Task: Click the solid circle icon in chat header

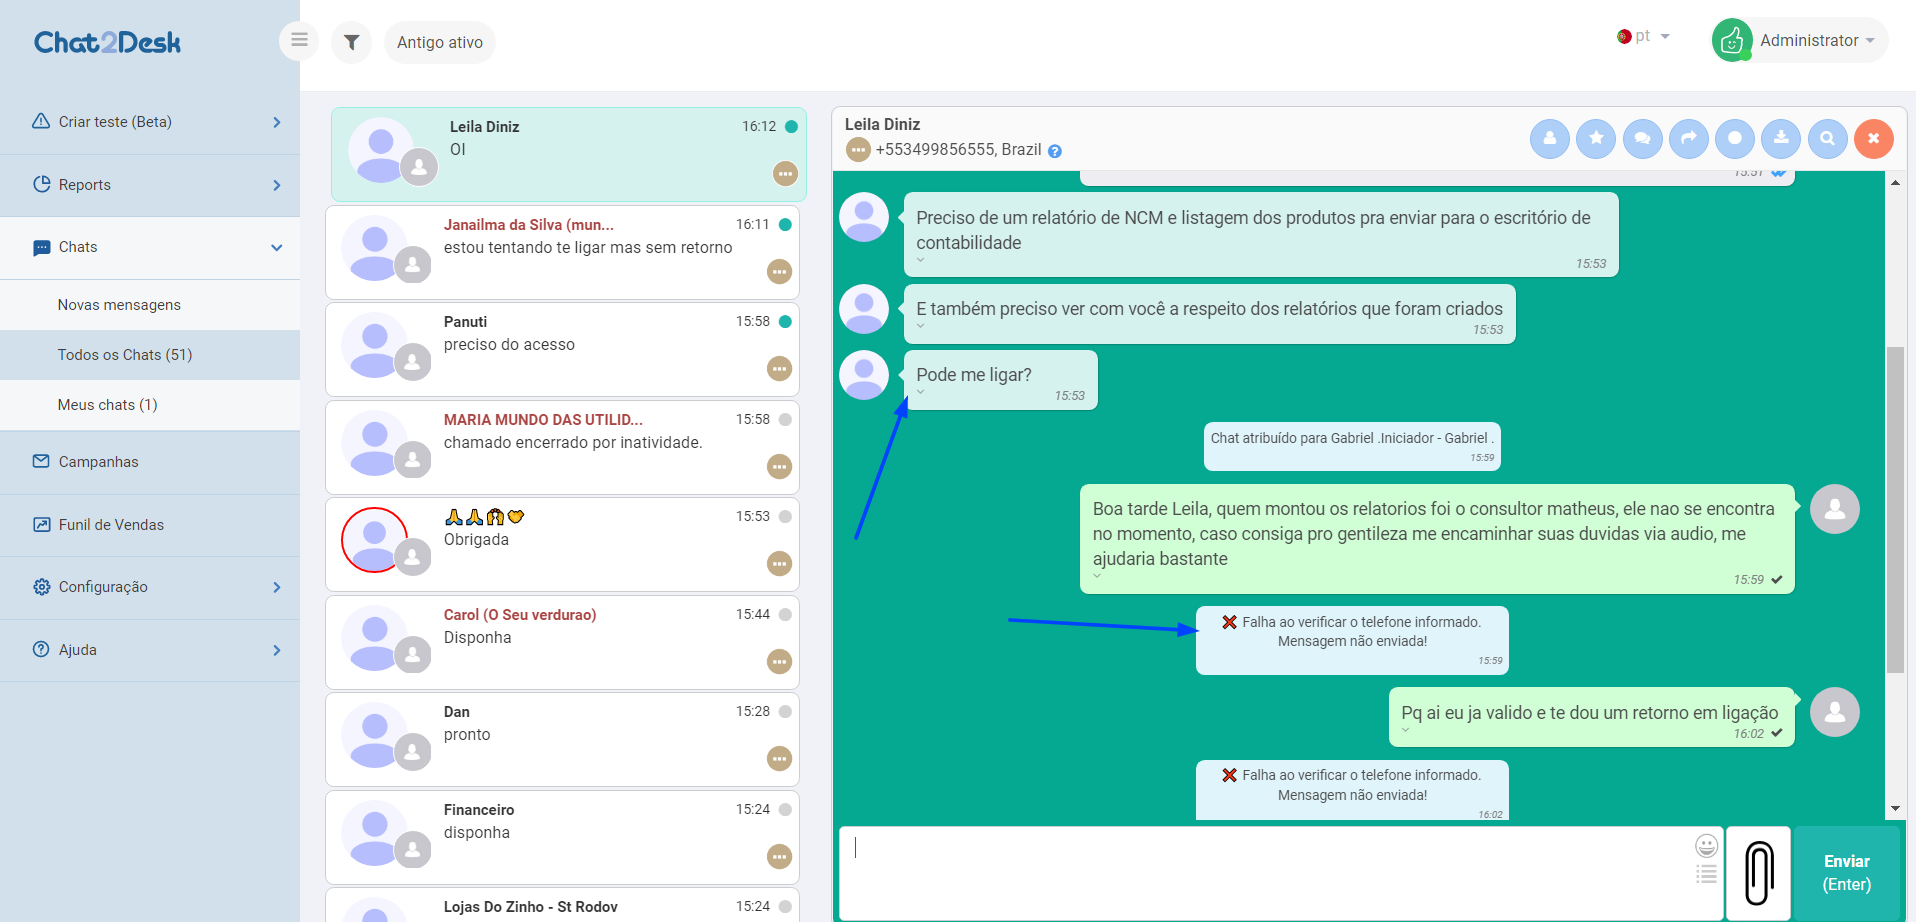Action: [x=1735, y=138]
